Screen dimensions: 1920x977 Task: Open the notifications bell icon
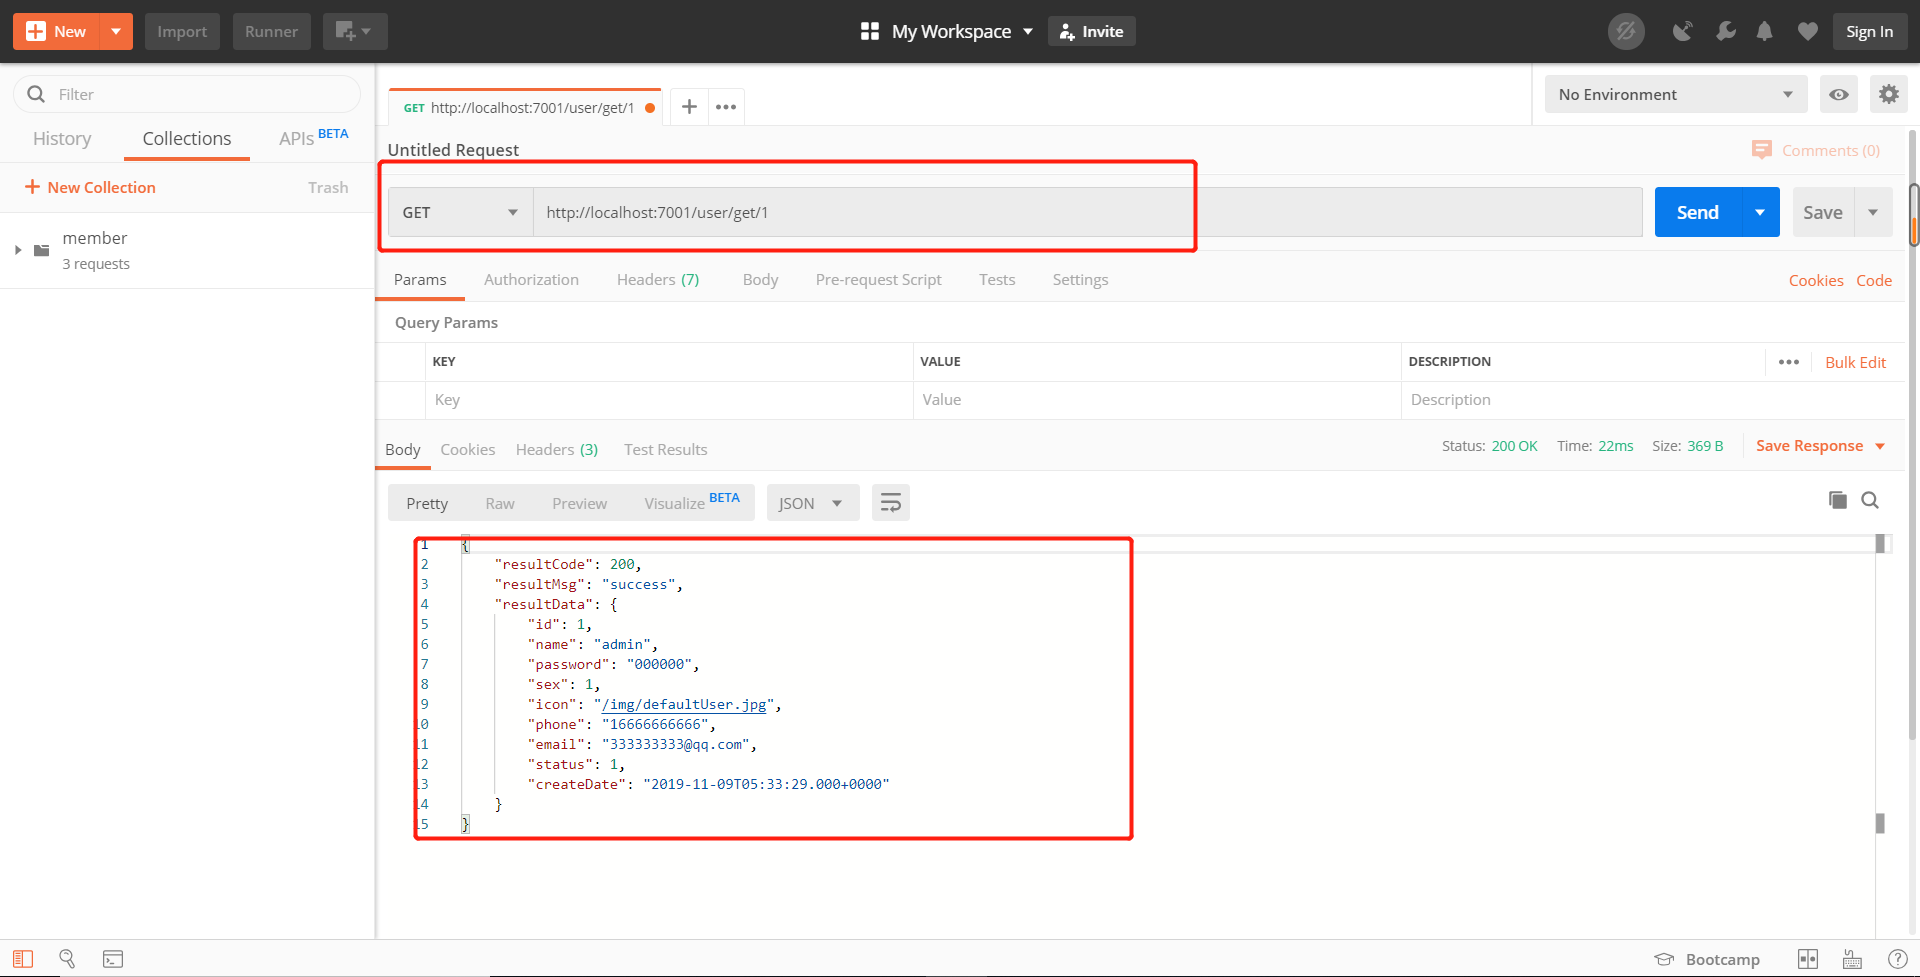1765,32
